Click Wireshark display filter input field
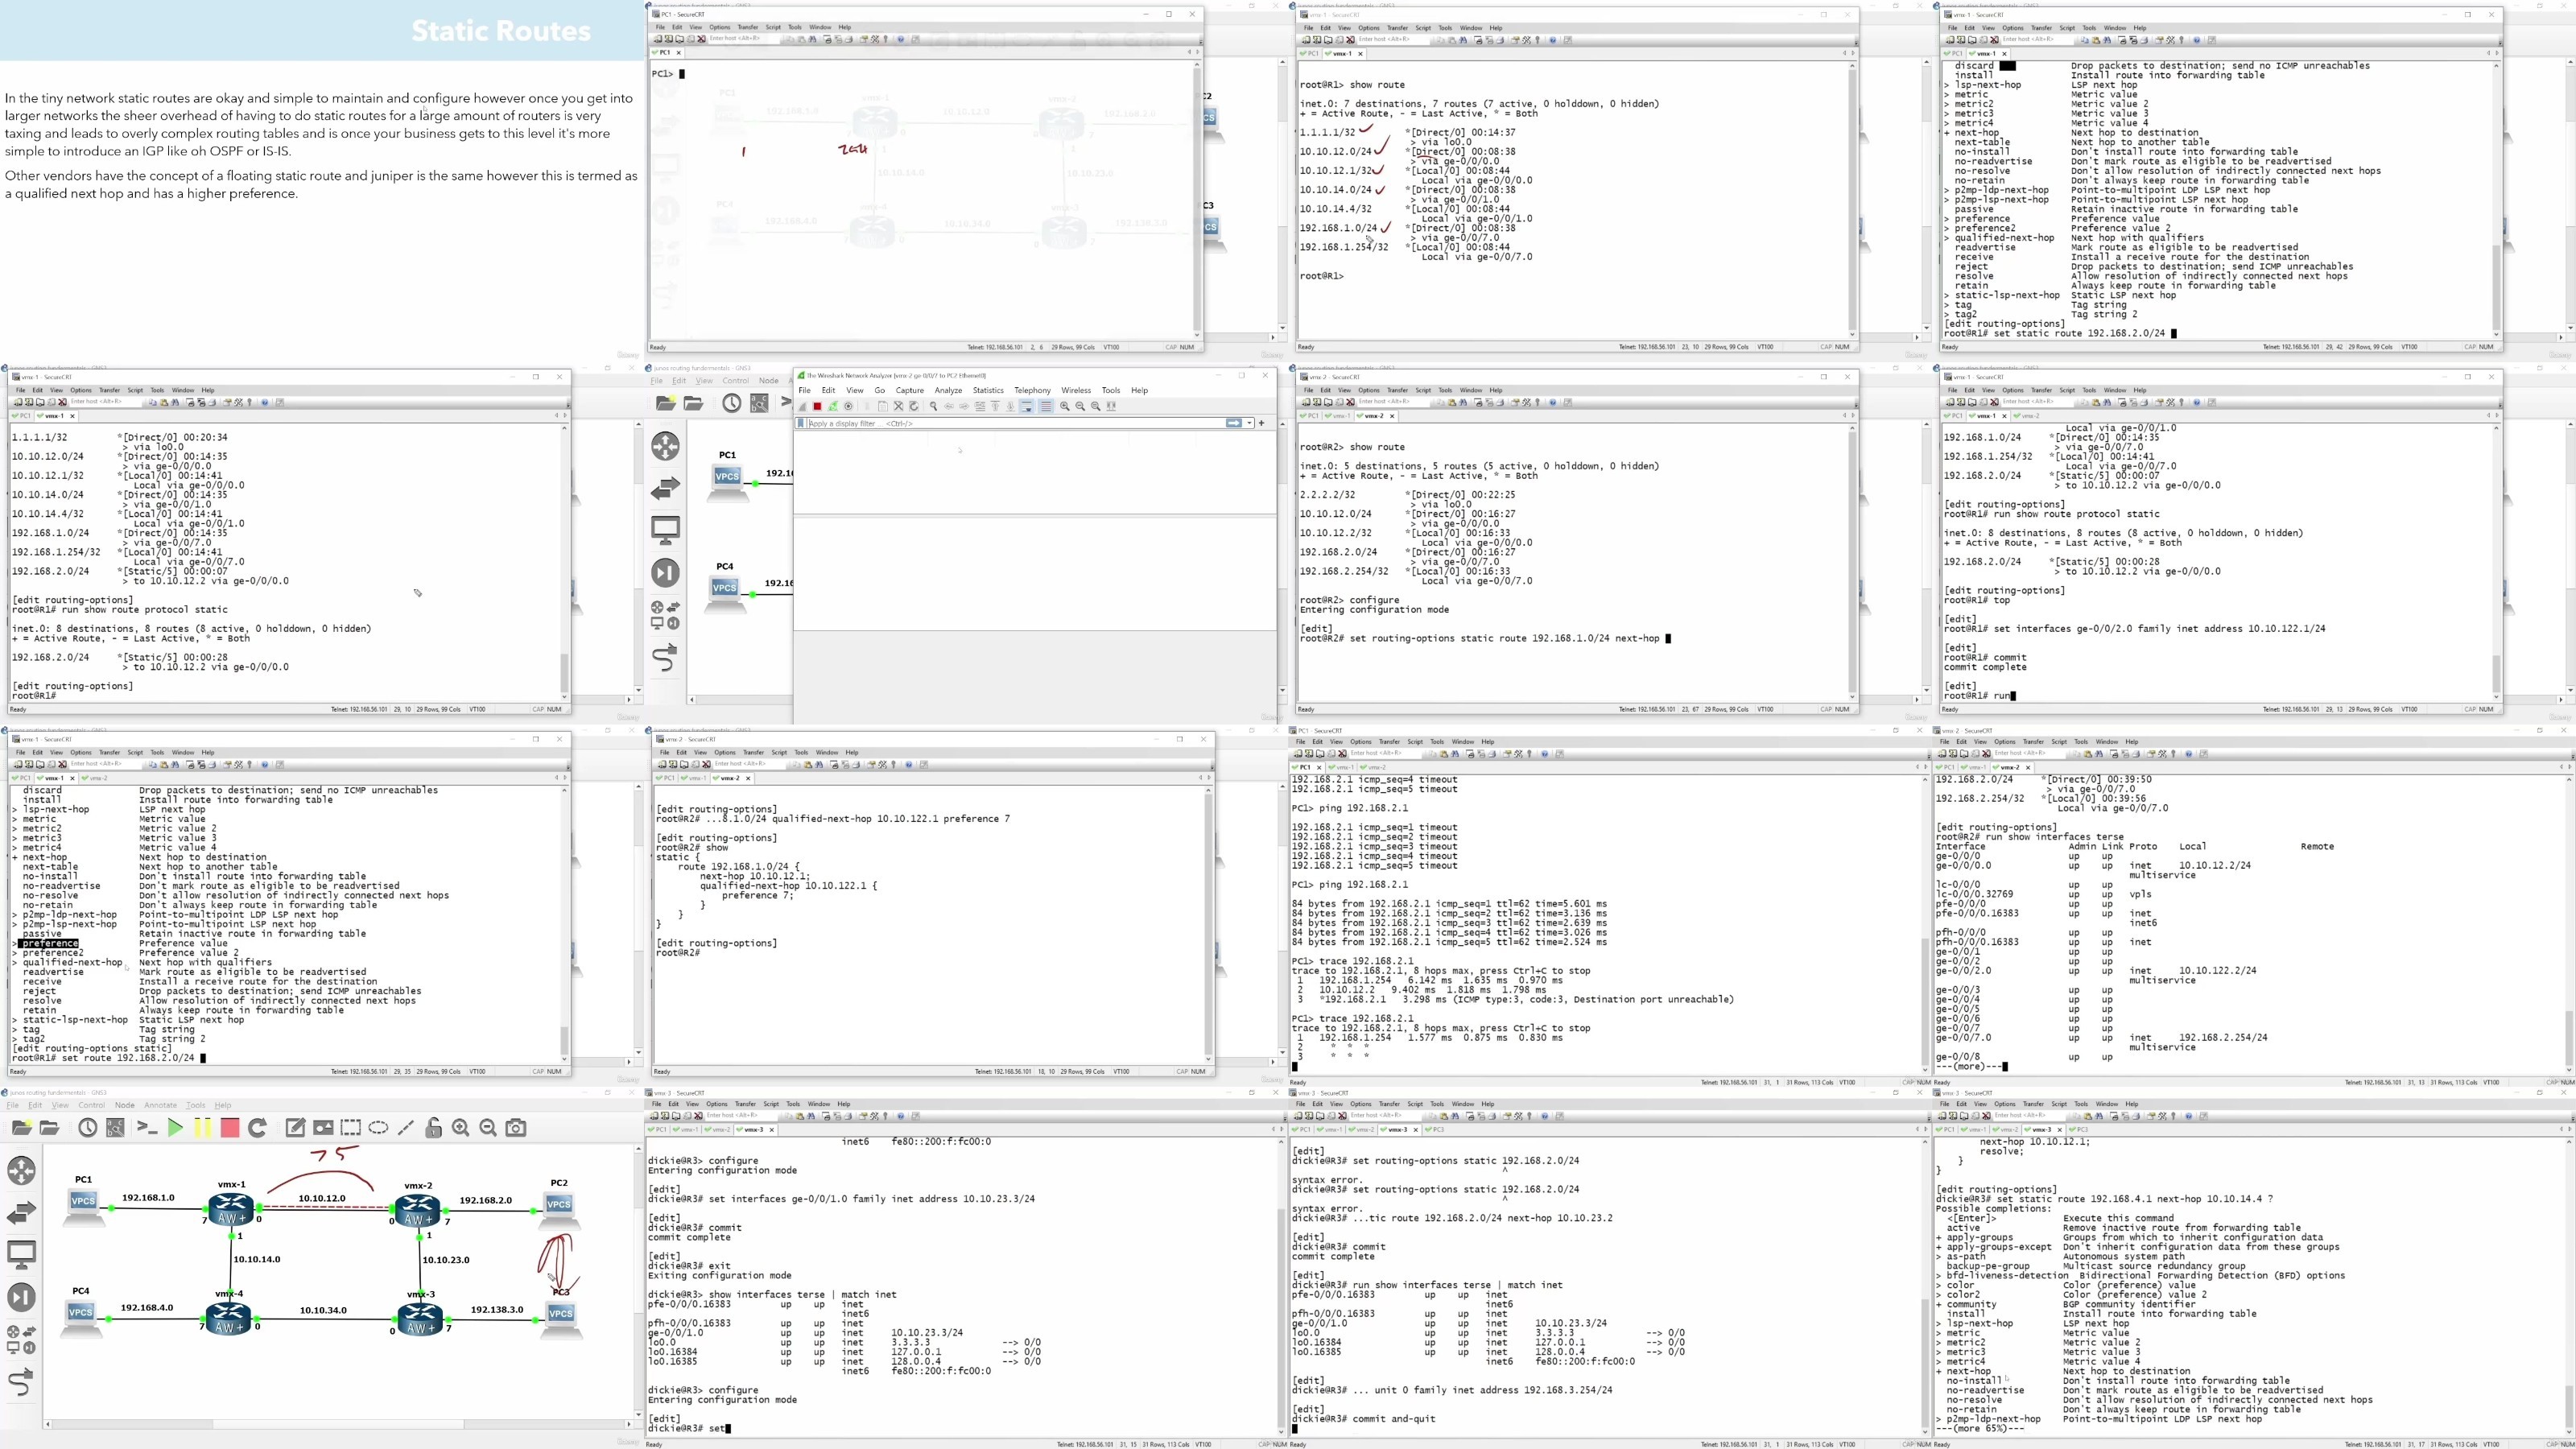This screenshot has height=1449, width=2576. pos(1015,424)
